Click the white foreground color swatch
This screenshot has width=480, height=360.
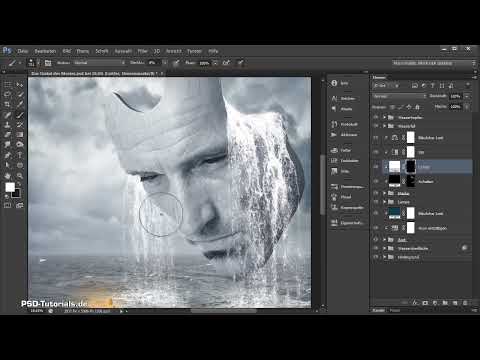pos(10,187)
